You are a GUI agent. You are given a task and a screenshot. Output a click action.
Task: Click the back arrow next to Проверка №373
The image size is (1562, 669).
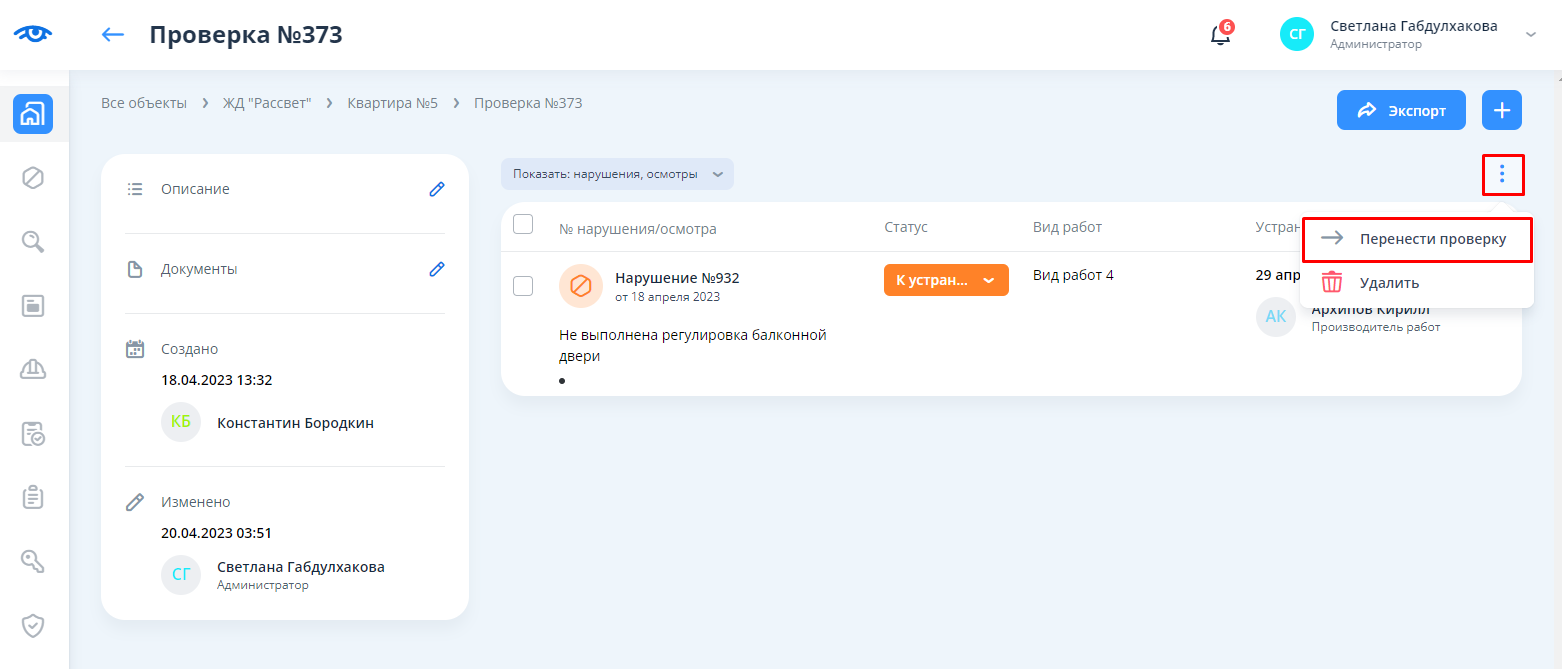[113, 35]
